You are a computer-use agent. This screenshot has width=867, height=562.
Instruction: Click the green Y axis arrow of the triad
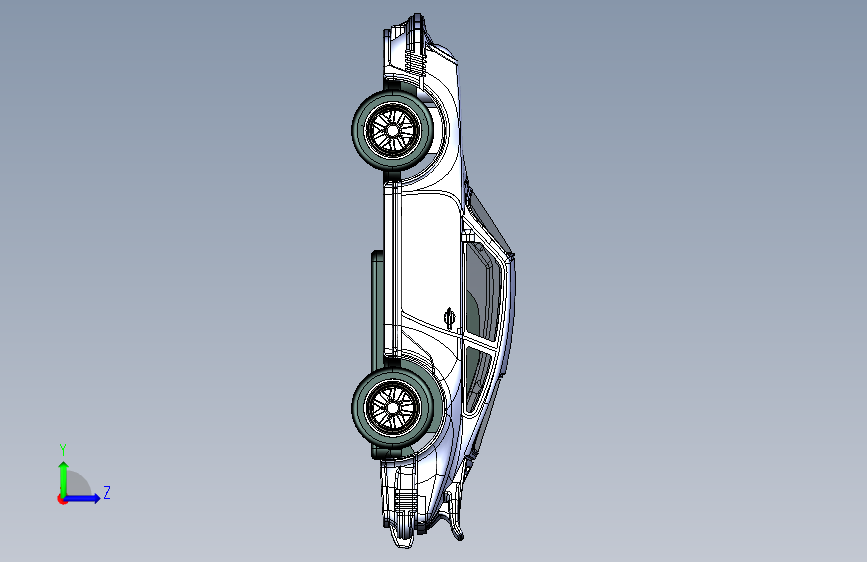[64, 478]
